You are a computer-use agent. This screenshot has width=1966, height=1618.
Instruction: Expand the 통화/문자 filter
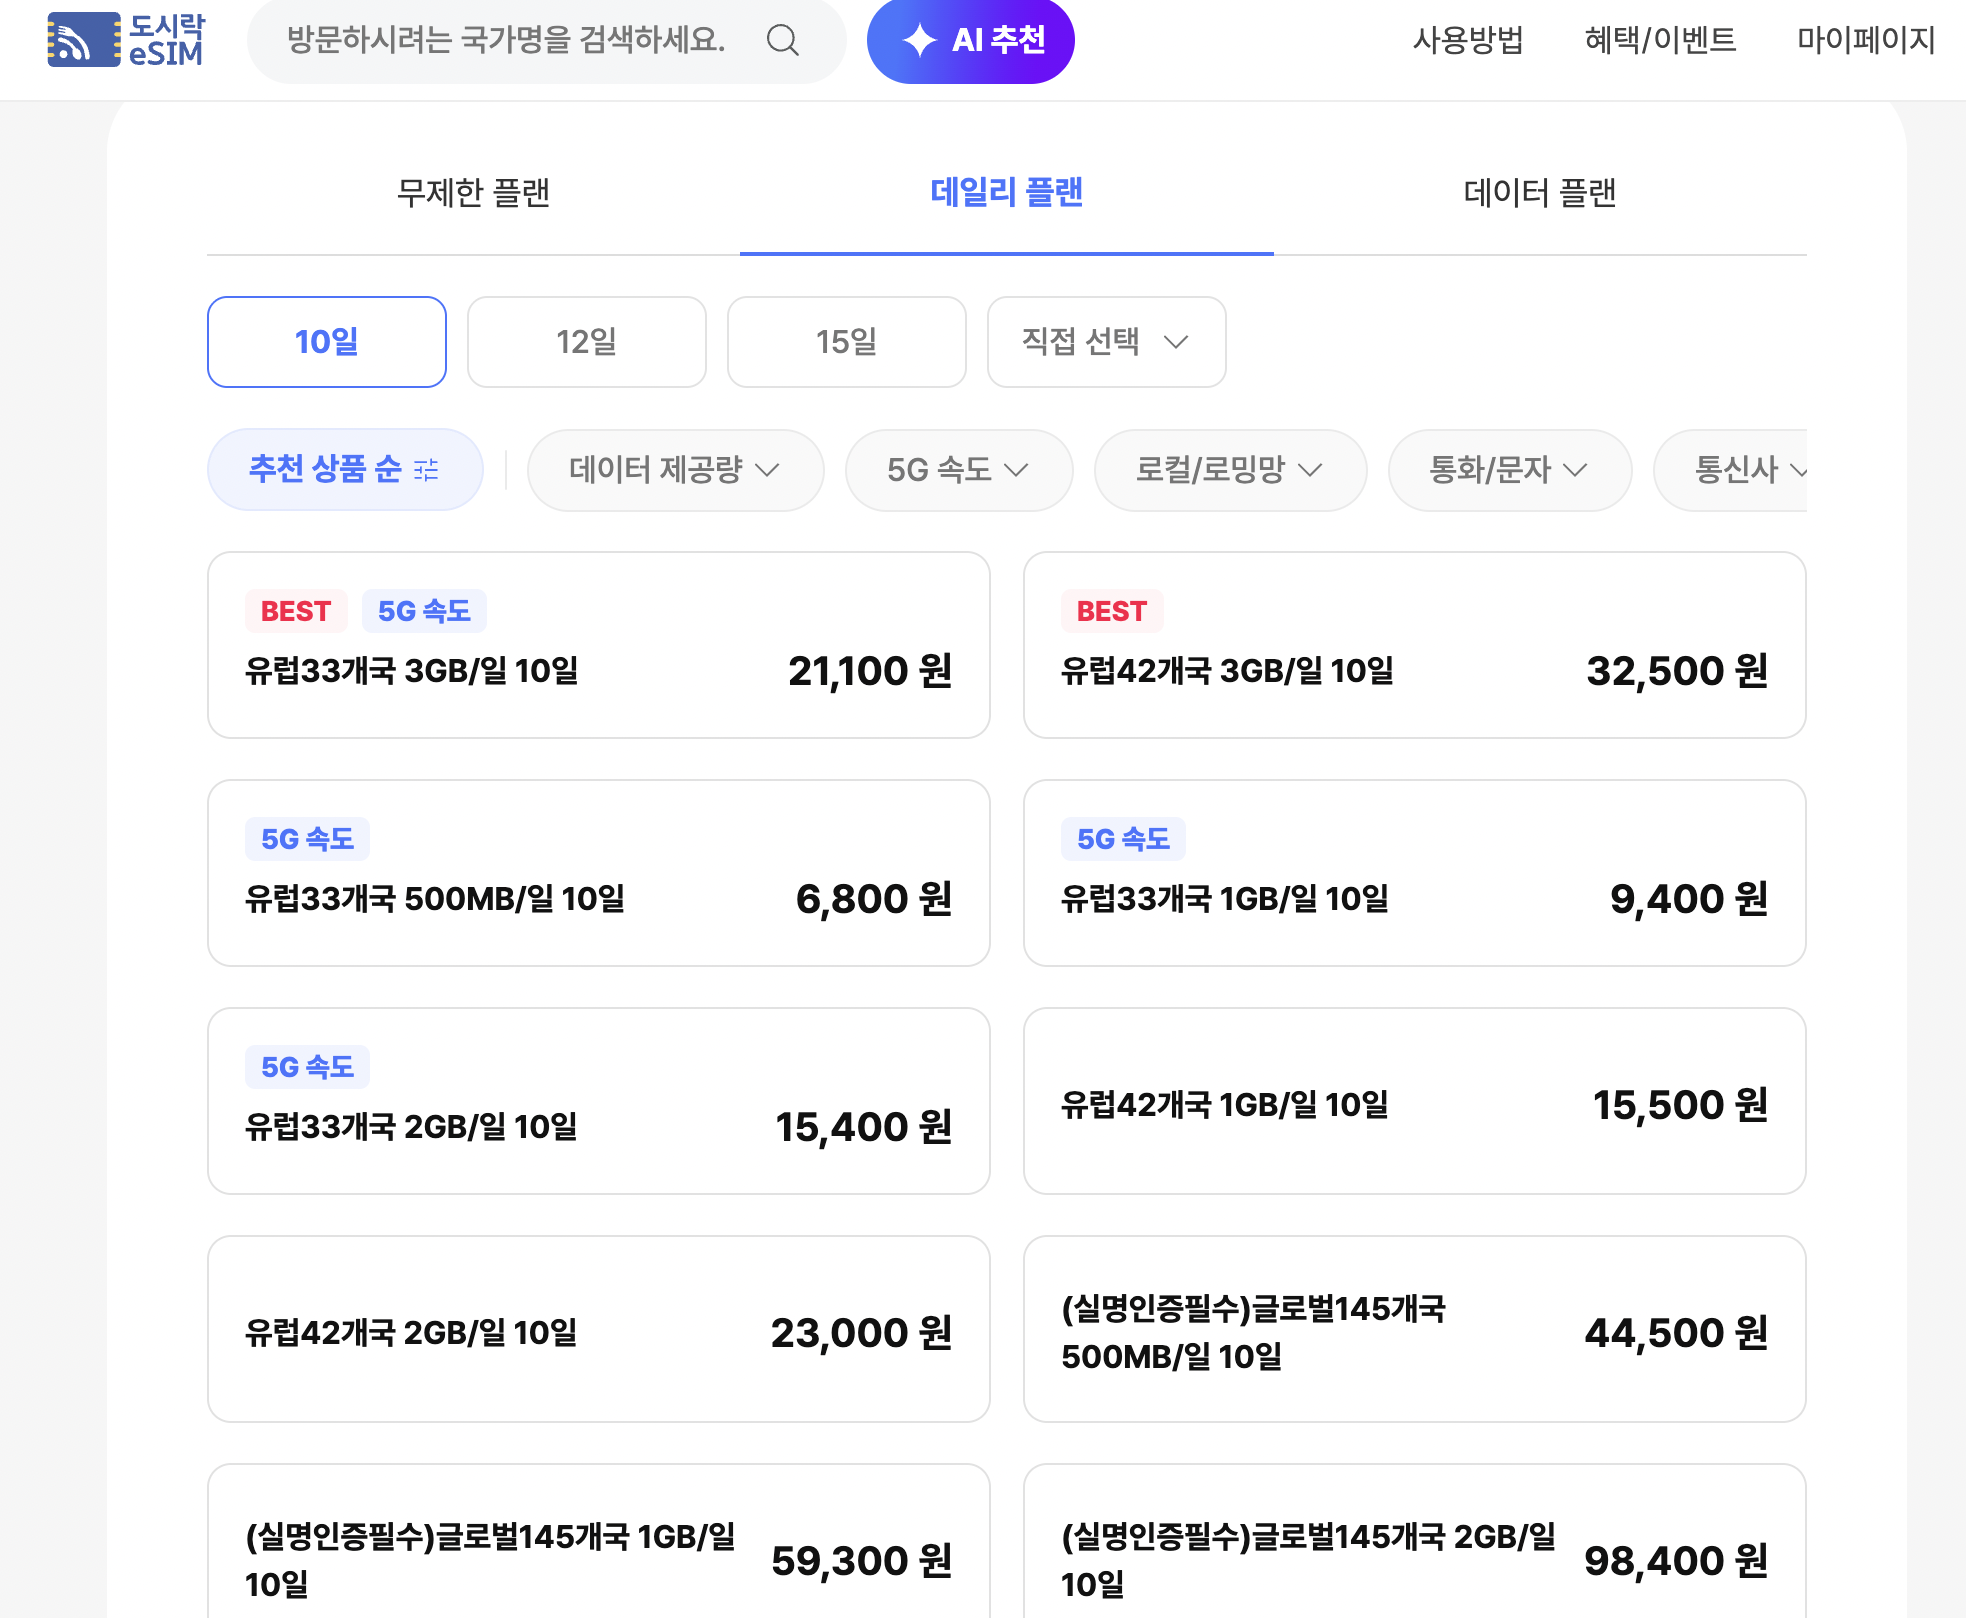[x=1509, y=469]
